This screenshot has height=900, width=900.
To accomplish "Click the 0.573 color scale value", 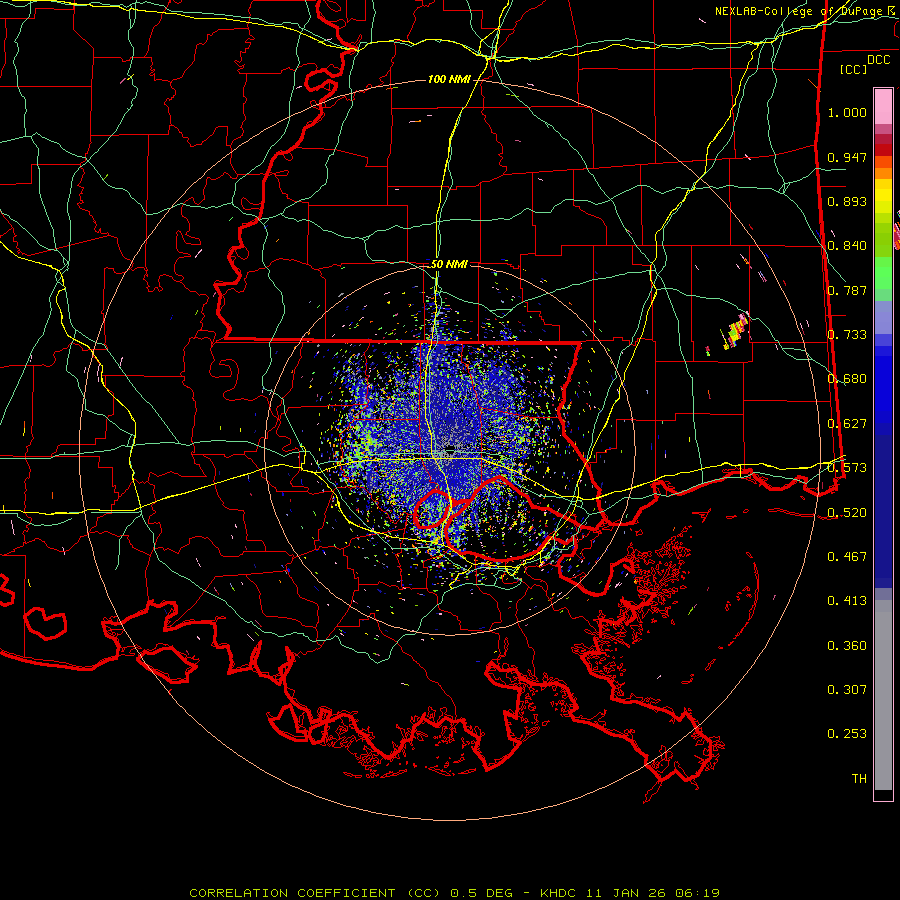I will [x=847, y=468].
